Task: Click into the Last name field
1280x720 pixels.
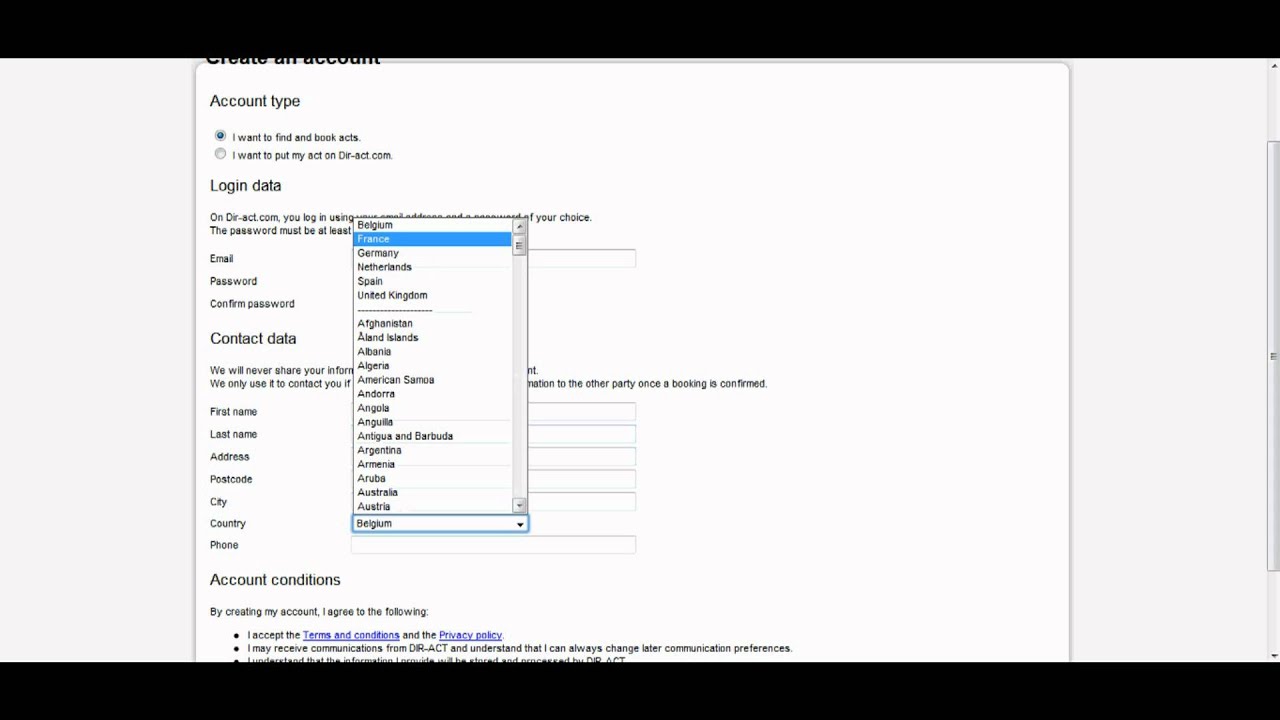Action: pos(581,434)
